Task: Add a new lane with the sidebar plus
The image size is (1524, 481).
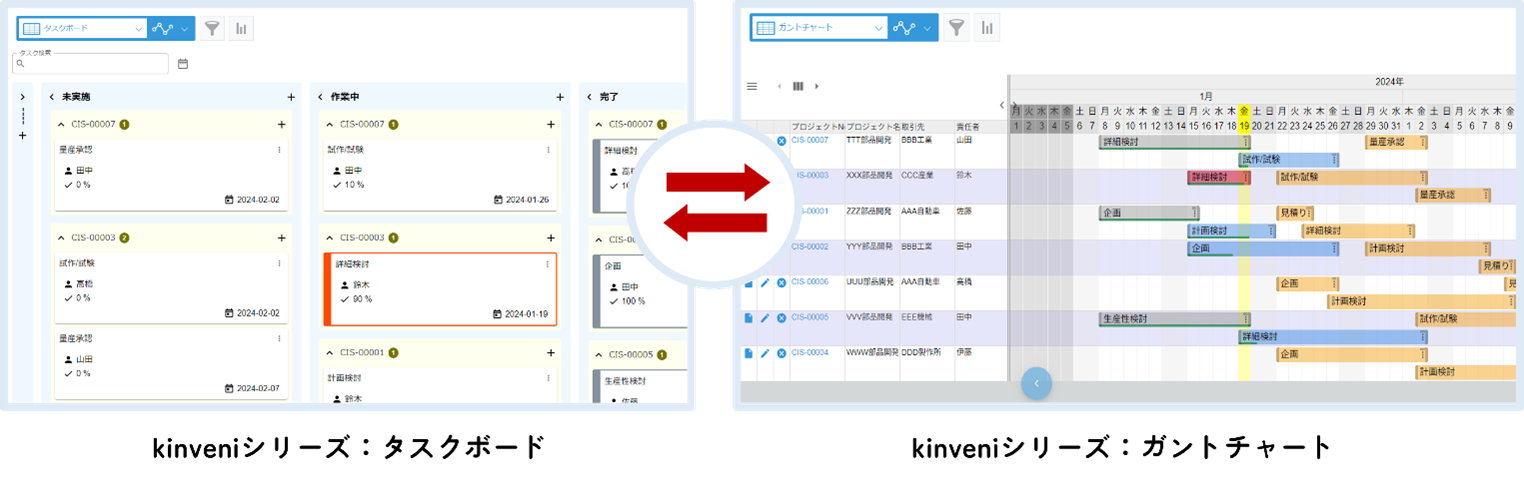Action: point(22,135)
